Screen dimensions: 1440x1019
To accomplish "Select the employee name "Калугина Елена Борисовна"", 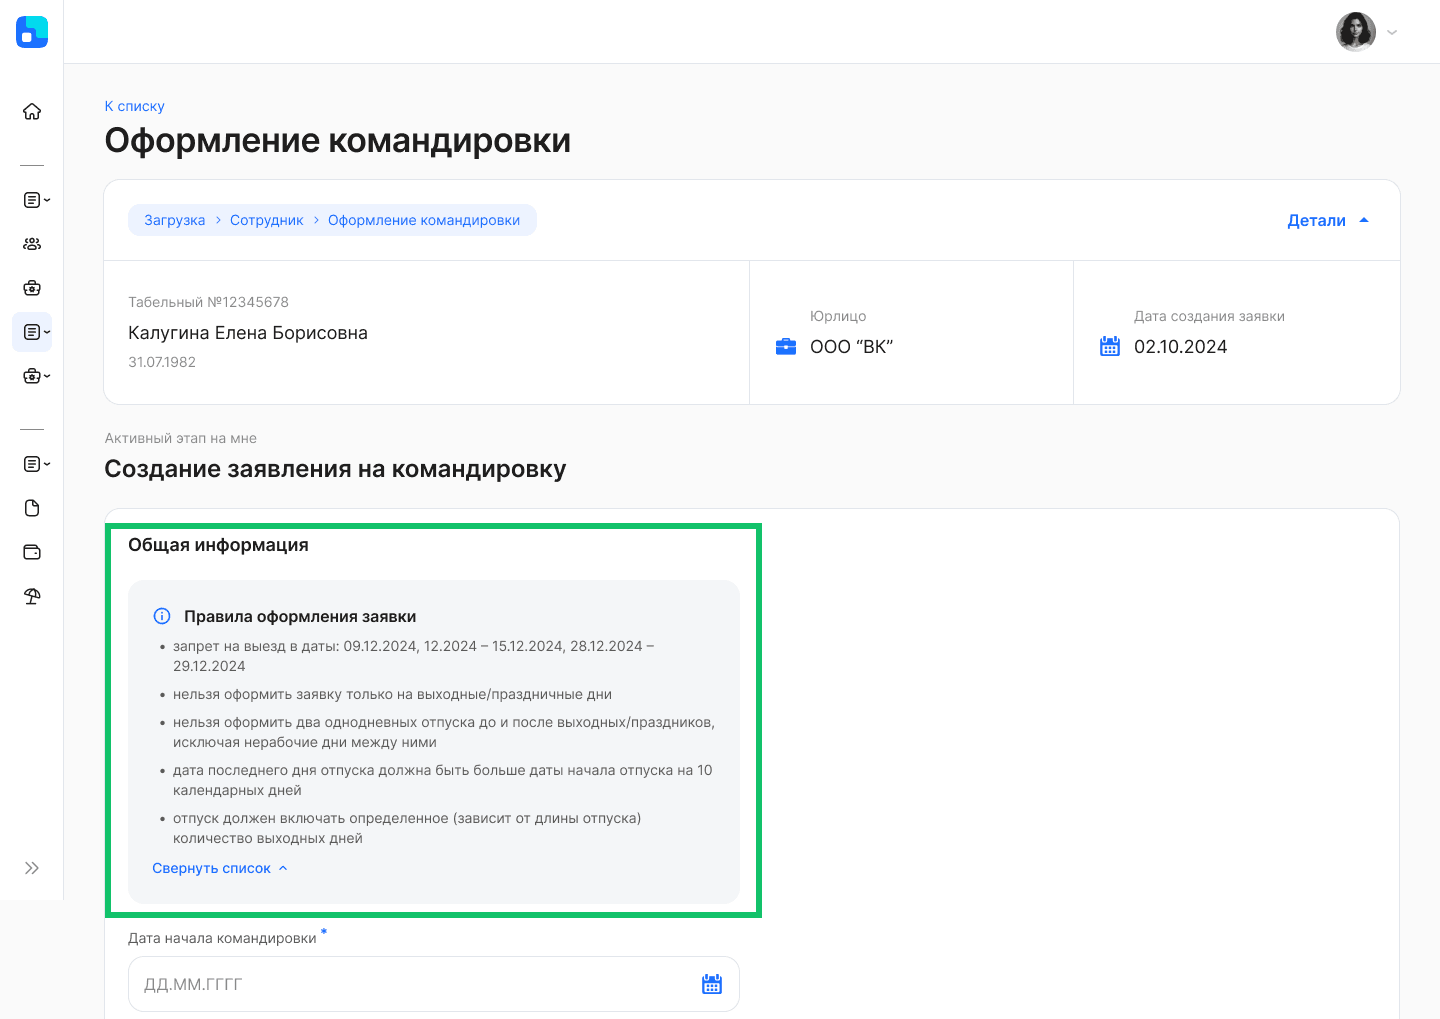I will pyautogui.click(x=248, y=333).
